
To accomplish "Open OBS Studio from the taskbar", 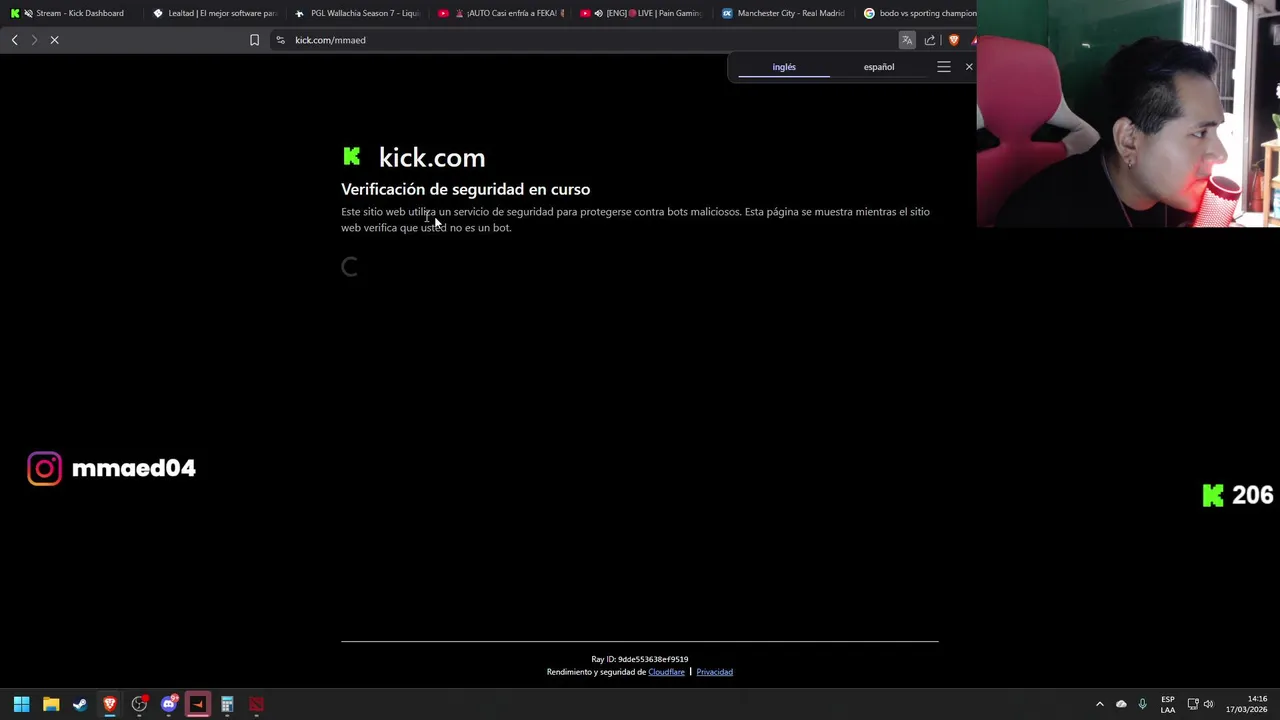I will (x=139, y=704).
